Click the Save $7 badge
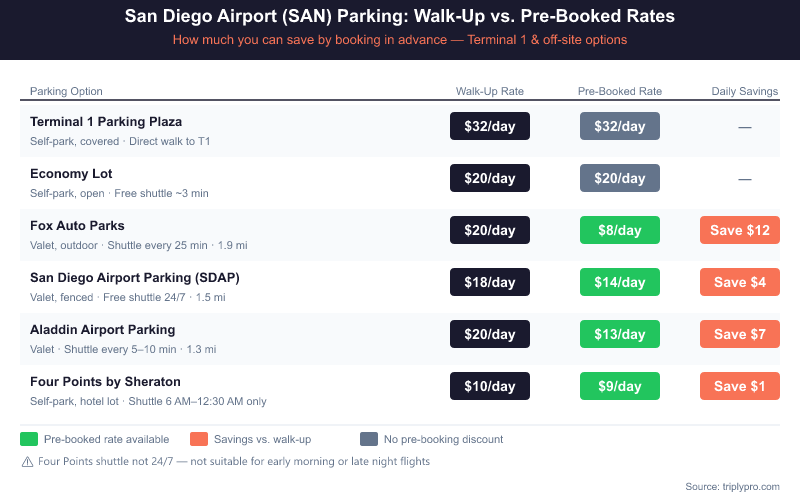This screenshot has height=500, width=800. (x=740, y=334)
